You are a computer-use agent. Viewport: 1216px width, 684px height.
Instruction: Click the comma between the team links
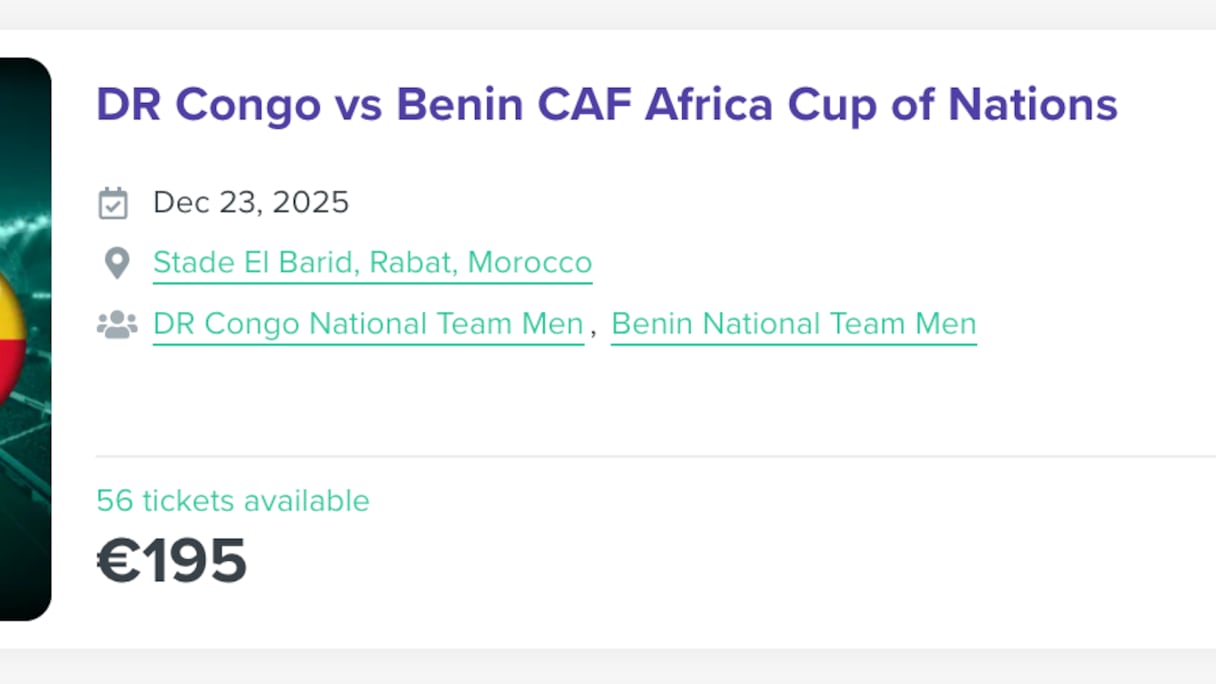(593, 328)
